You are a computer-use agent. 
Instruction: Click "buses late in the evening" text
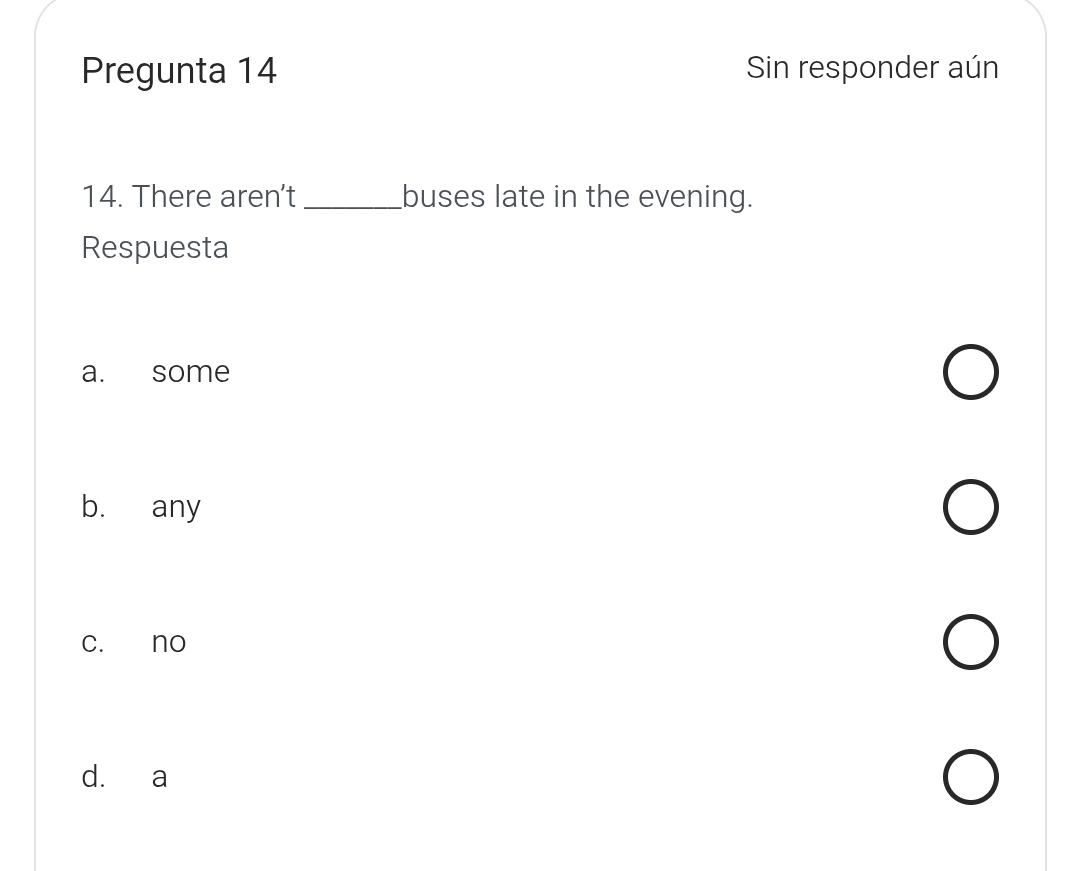[x=577, y=197]
